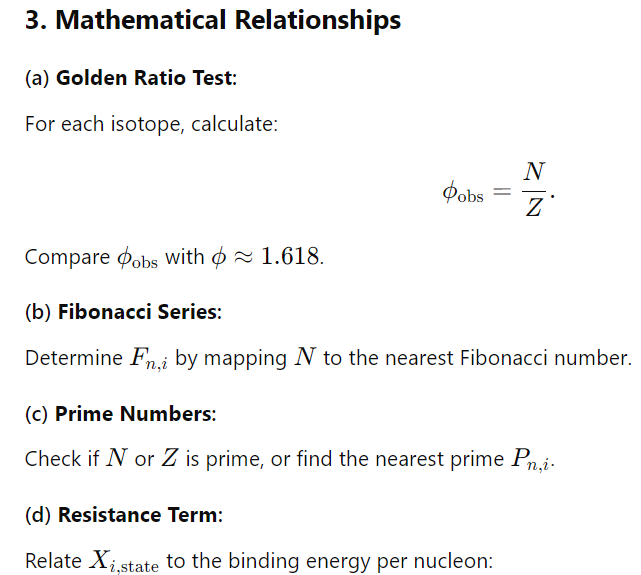Click the text 'Check if' in the prime line
Viewport: 641px width, 575px height.
pos(62,459)
